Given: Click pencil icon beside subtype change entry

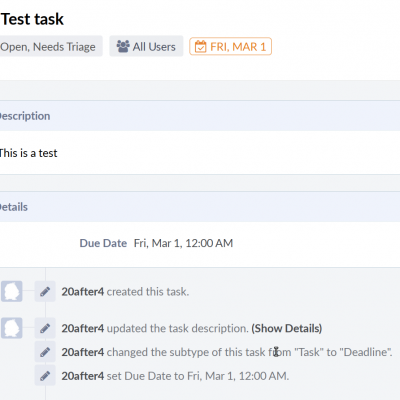Looking at the screenshot, I should [x=45, y=352].
